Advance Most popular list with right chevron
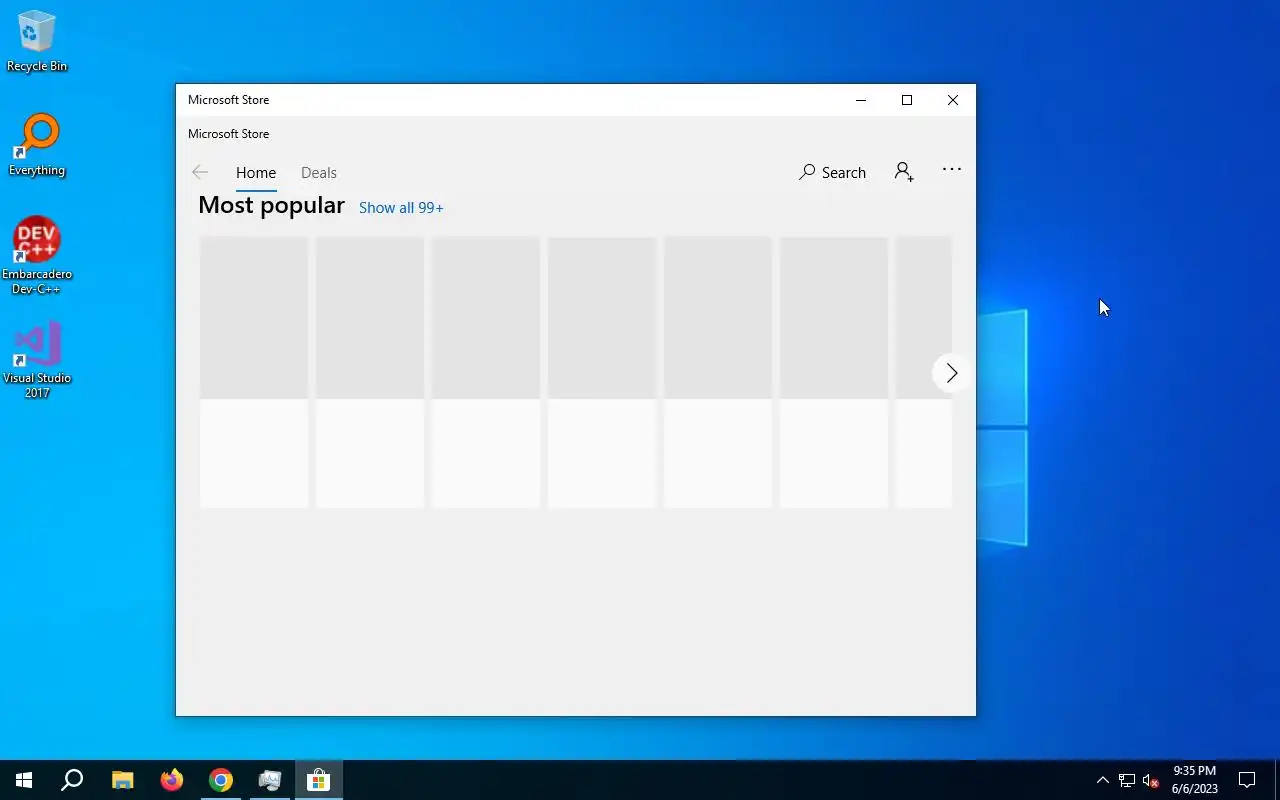 click(x=951, y=373)
